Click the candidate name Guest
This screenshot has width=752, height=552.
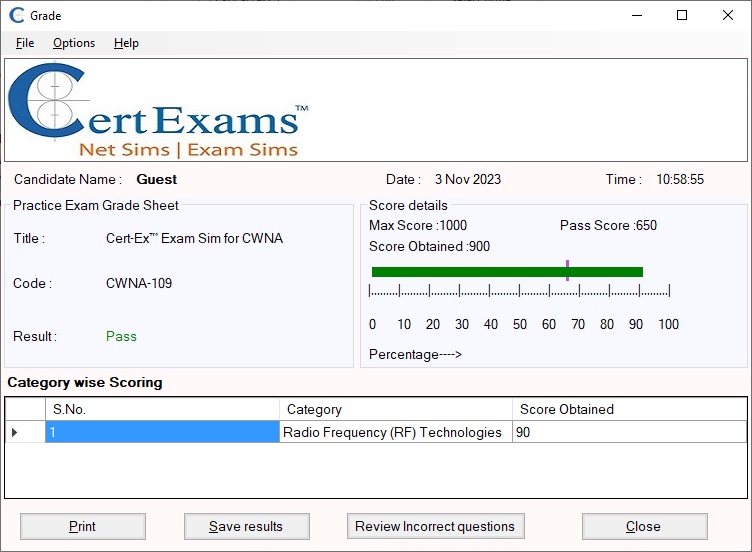click(156, 179)
